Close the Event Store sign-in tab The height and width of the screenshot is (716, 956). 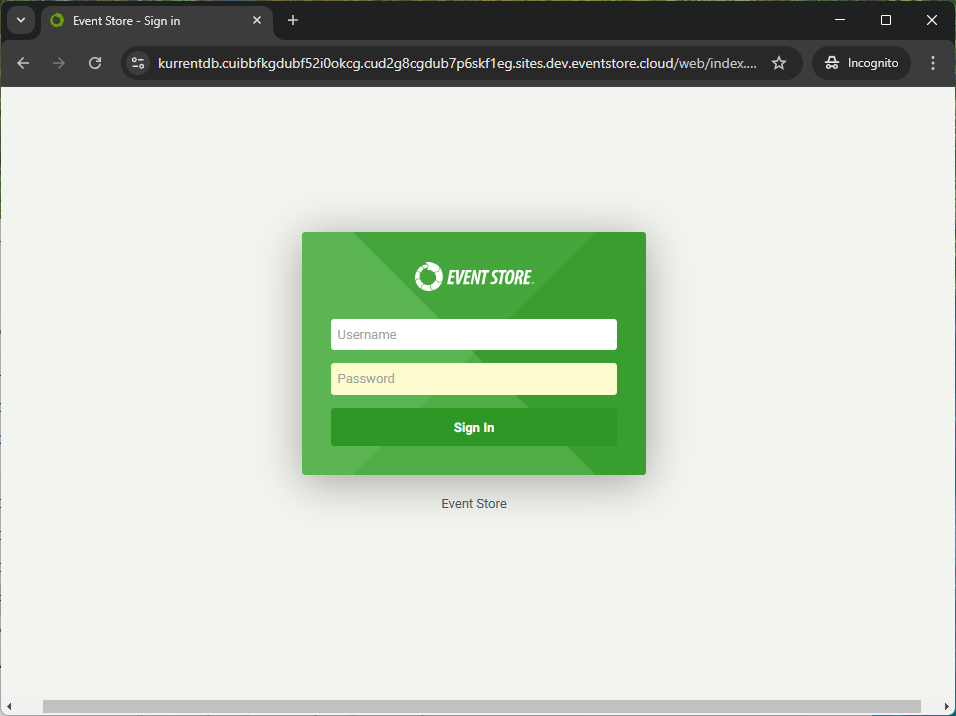(257, 20)
